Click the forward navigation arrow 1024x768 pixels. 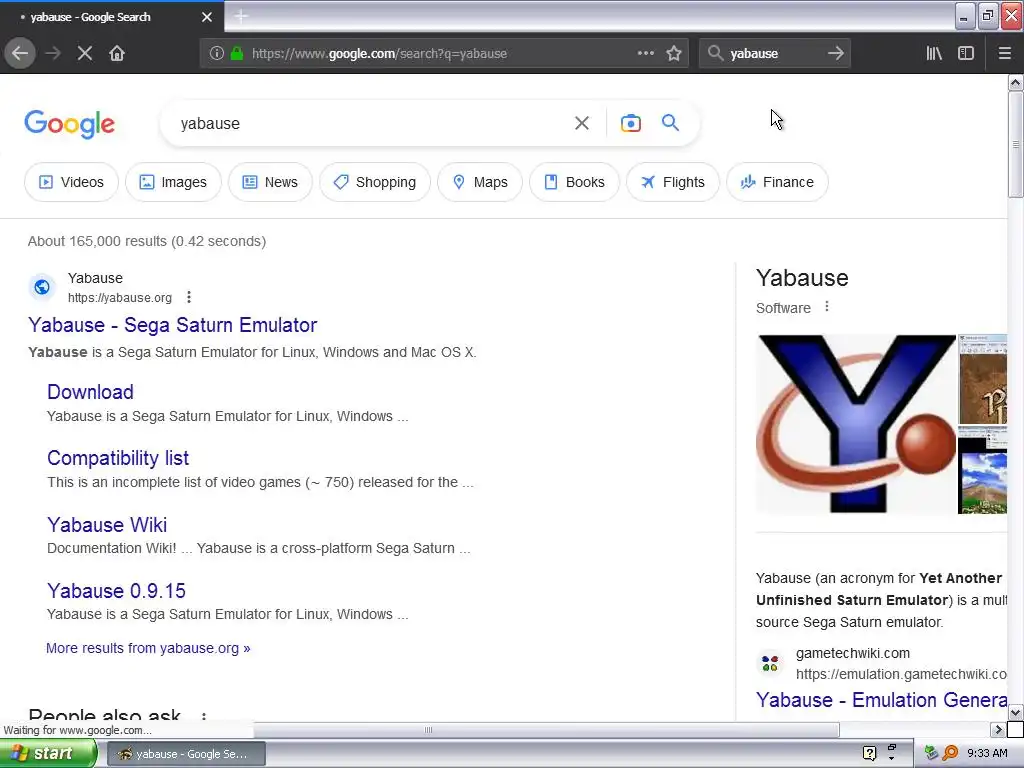[53, 53]
